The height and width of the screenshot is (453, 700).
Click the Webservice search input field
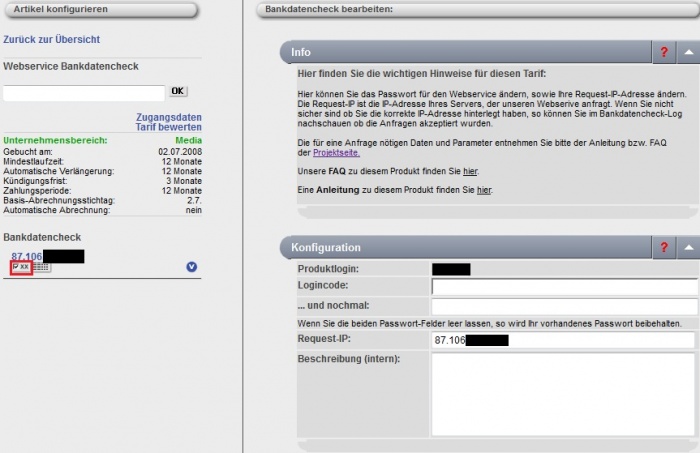point(84,92)
